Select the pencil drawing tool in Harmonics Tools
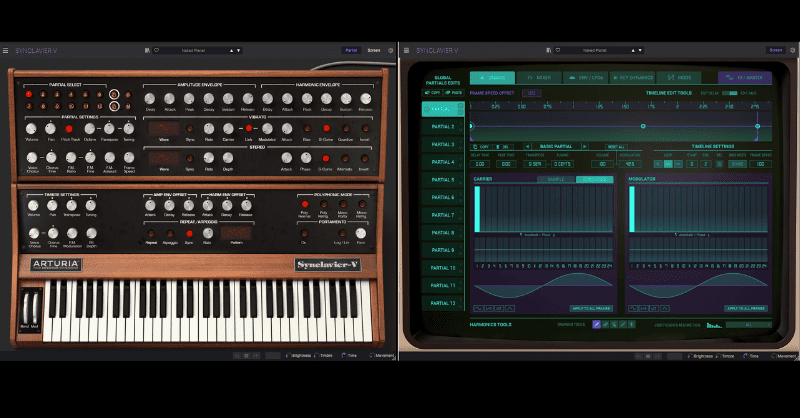The width and height of the screenshot is (800, 418). coord(596,324)
